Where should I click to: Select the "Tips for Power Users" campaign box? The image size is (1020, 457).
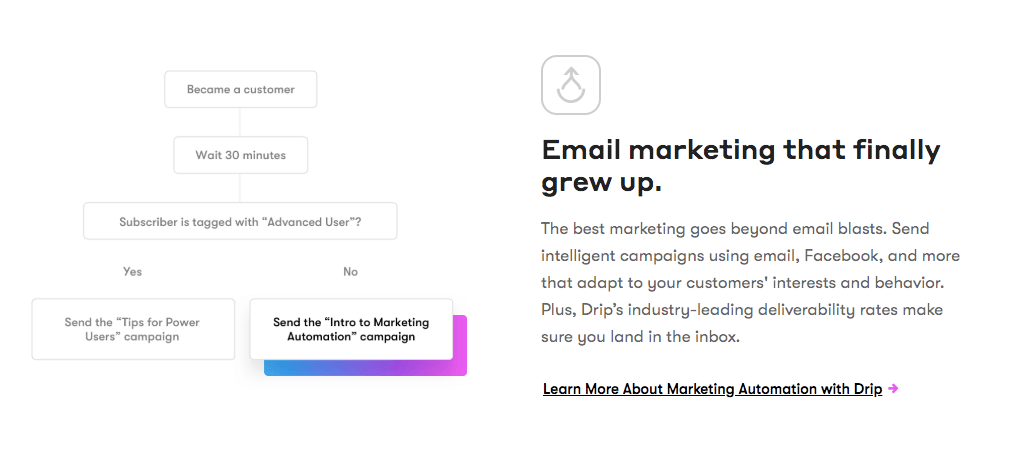click(x=133, y=329)
